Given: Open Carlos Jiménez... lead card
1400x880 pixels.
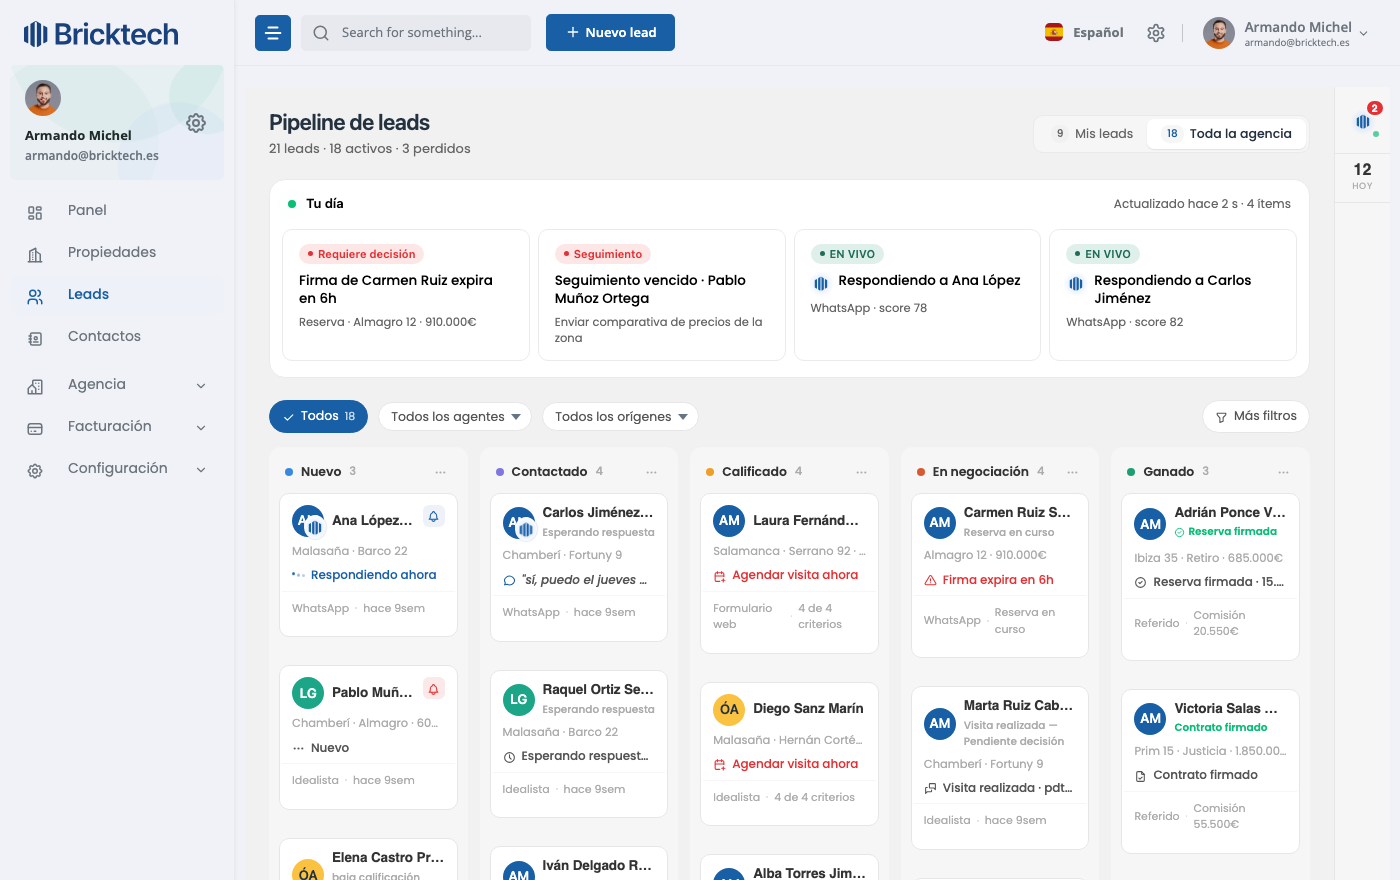Looking at the screenshot, I should tap(579, 567).
